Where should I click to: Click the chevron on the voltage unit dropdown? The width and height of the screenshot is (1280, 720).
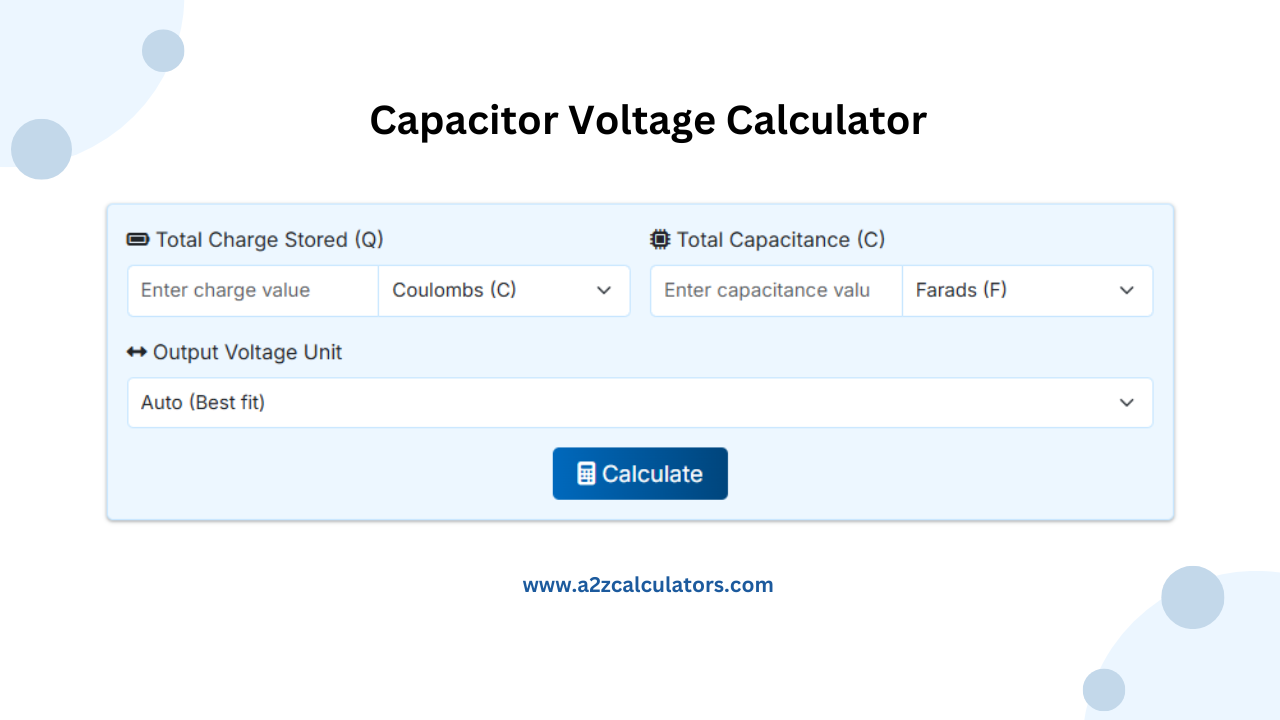(1127, 402)
